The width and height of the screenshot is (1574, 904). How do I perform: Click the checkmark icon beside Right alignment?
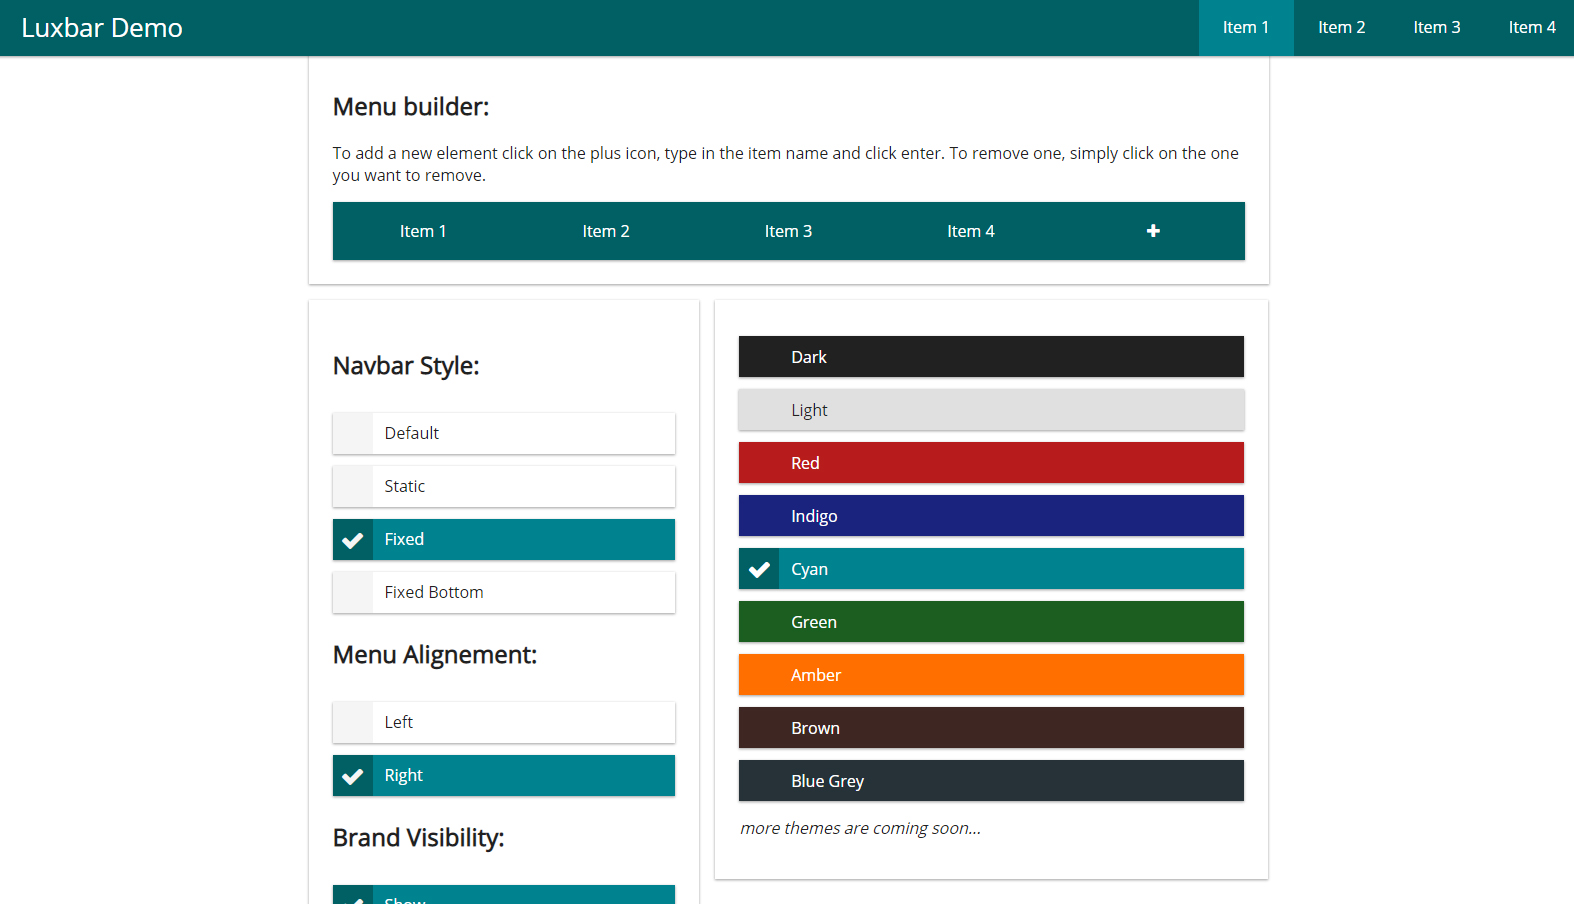tap(353, 776)
